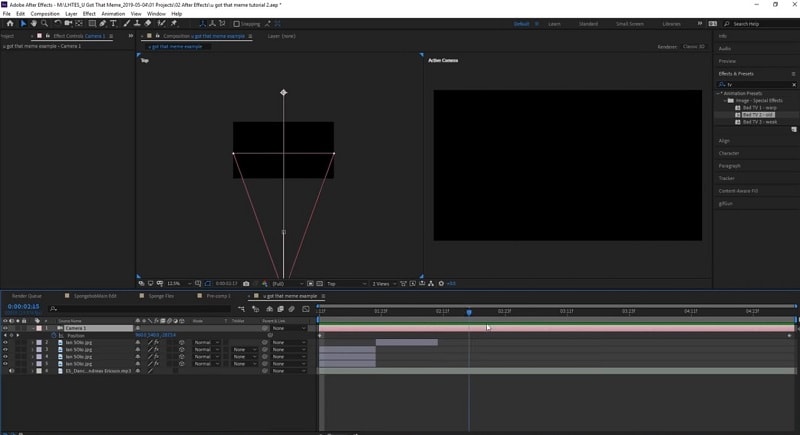Viewport: 800px width, 435px height.
Task: Mute audio of the mp3 layer
Action: (x=11, y=370)
